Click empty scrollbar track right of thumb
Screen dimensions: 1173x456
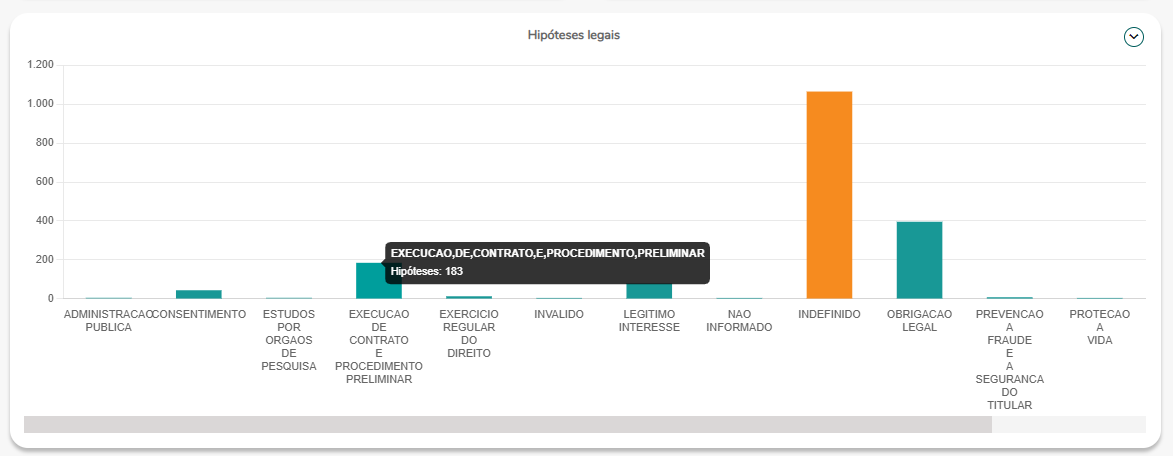[x=1067, y=425]
